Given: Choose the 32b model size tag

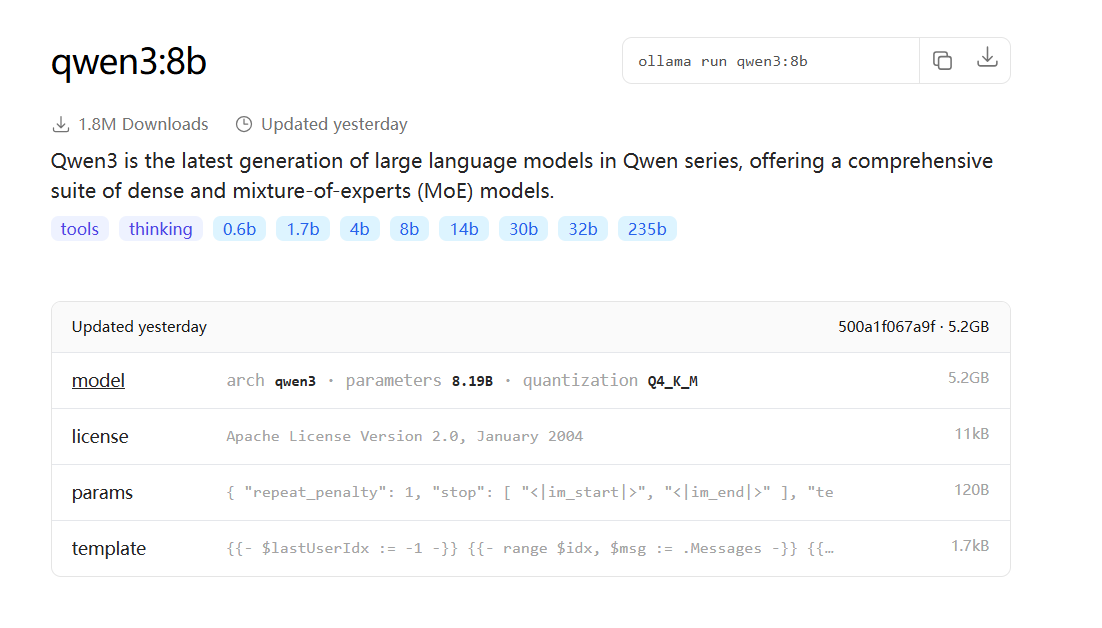Looking at the screenshot, I should [583, 229].
